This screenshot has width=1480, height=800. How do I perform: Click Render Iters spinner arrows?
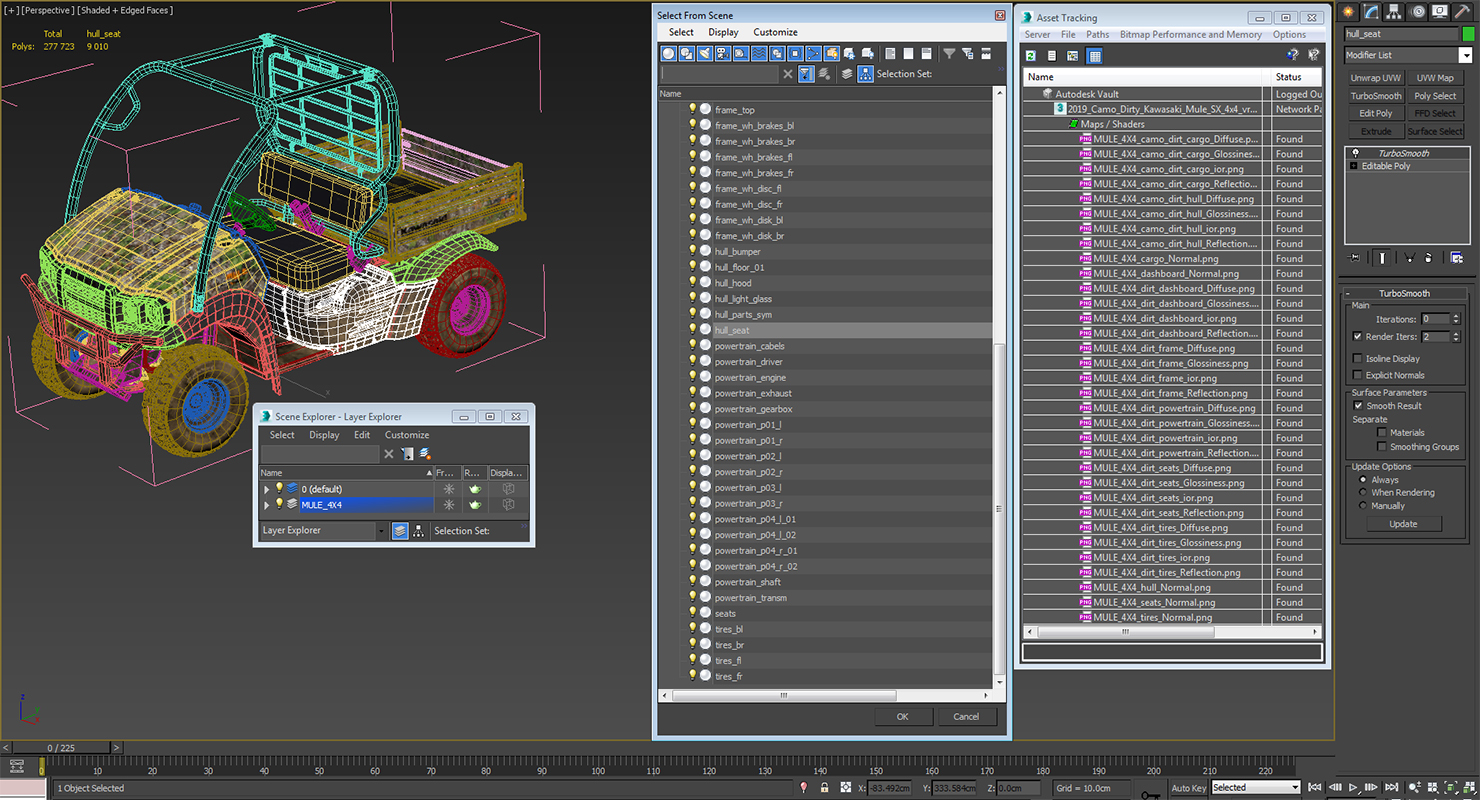click(1455, 336)
